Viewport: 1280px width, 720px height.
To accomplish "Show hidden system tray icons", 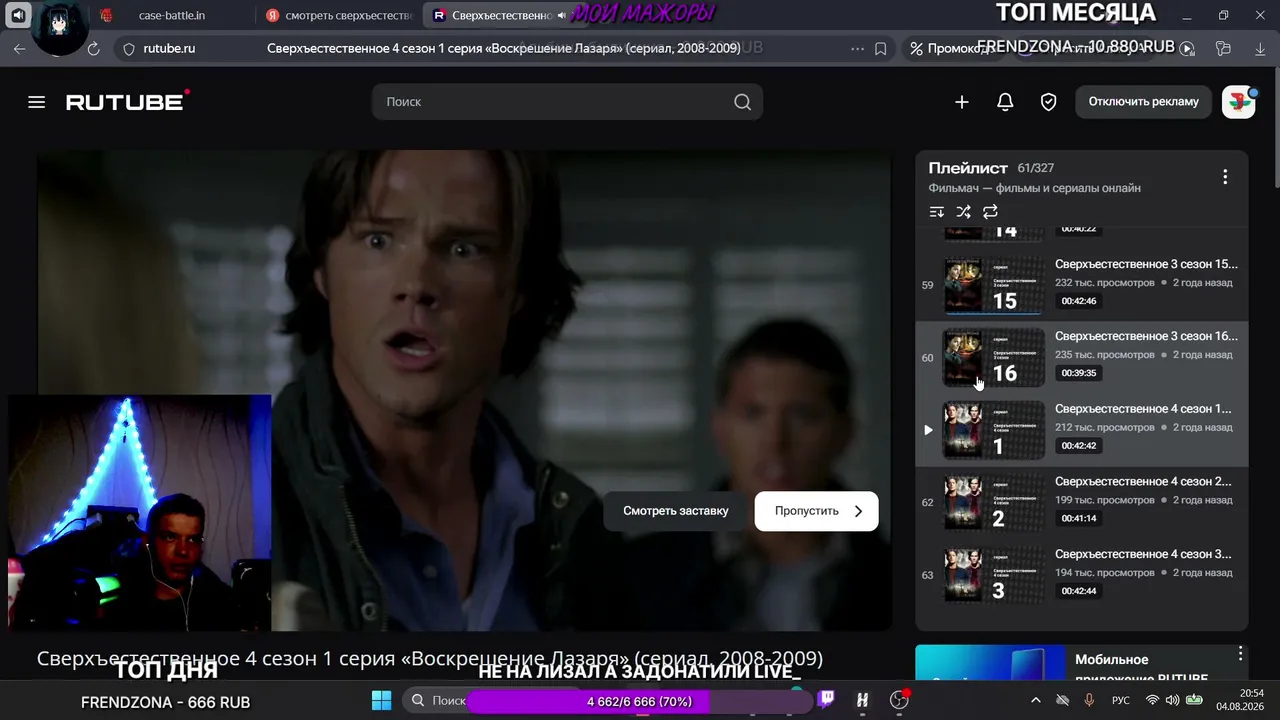I will (x=1036, y=701).
